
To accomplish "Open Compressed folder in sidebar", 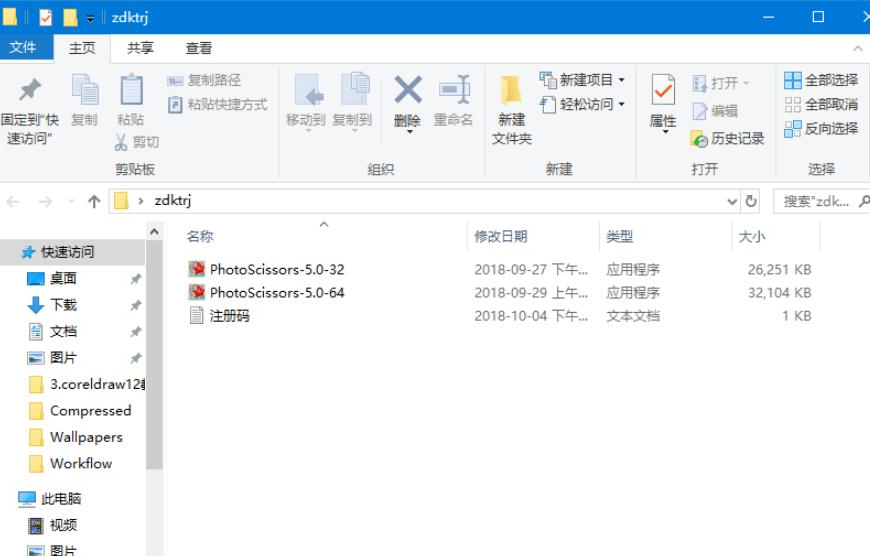I will point(91,411).
